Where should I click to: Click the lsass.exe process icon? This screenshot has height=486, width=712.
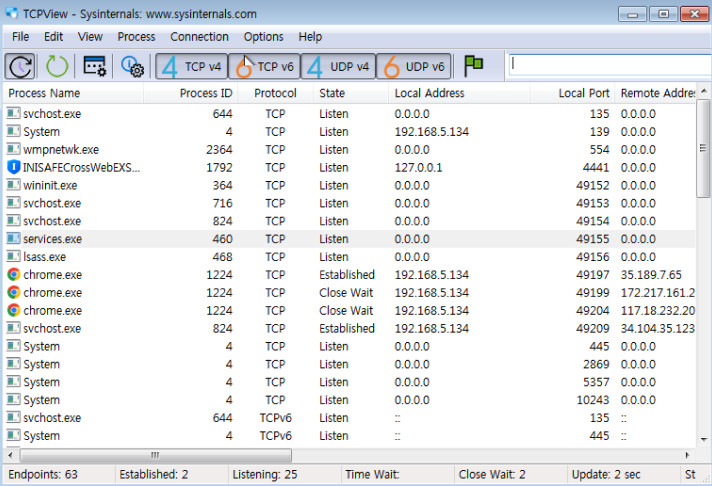[x=14, y=257]
